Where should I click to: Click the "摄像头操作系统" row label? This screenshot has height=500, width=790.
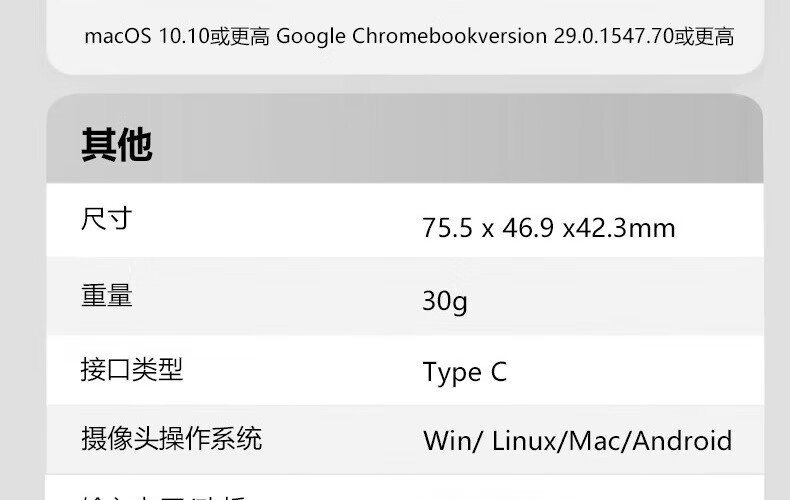tap(171, 438)
